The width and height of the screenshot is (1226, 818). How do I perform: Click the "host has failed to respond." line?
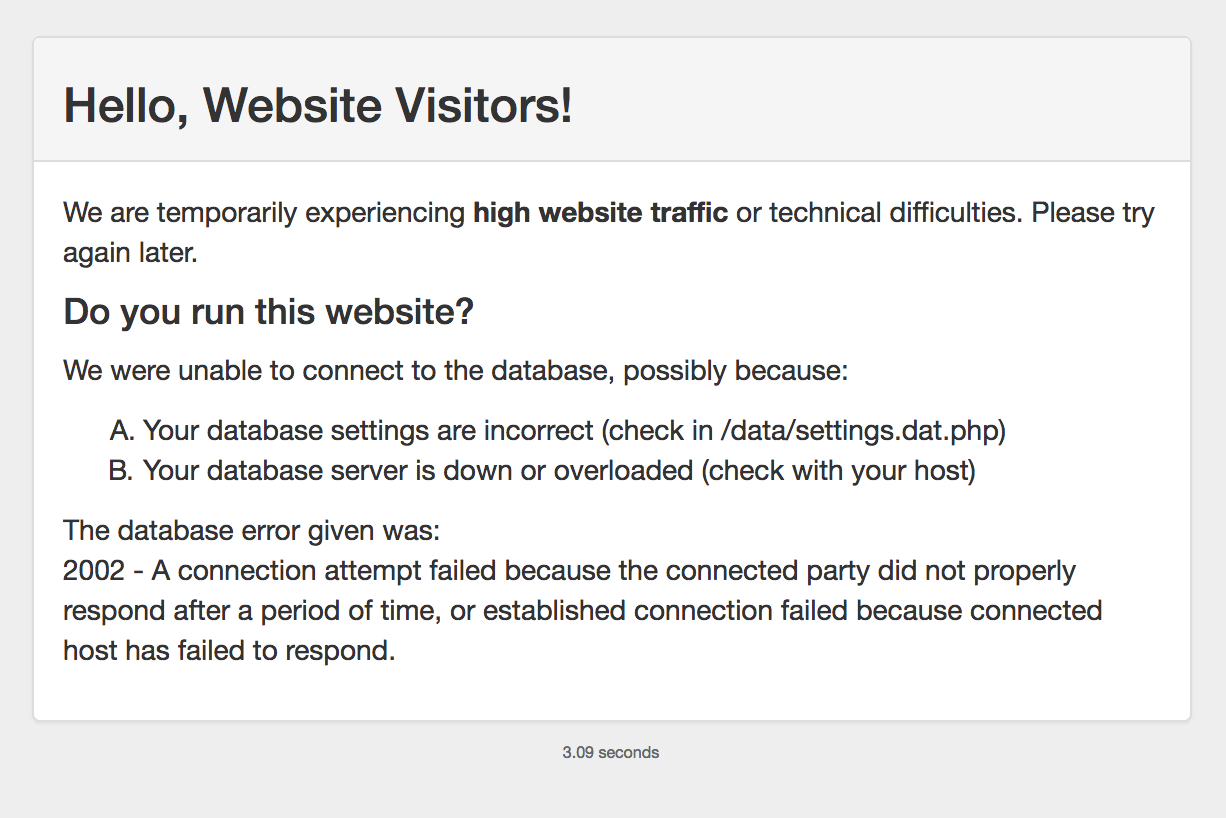click(229, 651)
